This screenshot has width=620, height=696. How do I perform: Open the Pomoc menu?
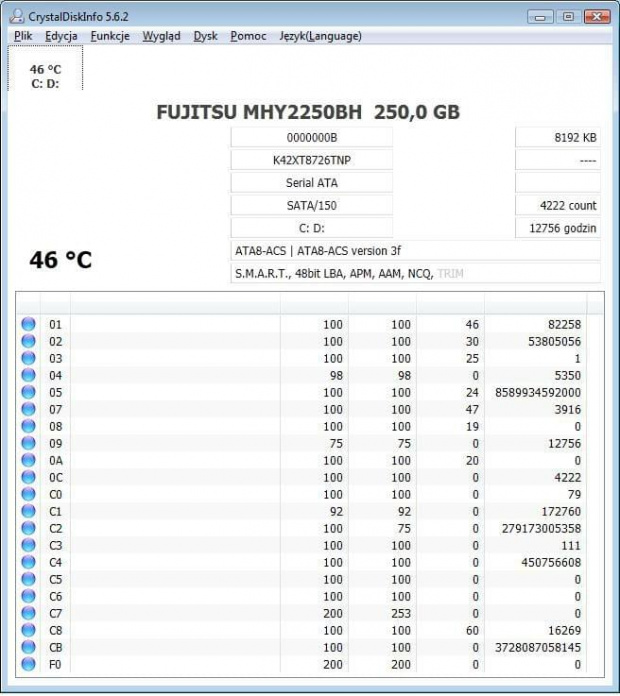point(248,36)
